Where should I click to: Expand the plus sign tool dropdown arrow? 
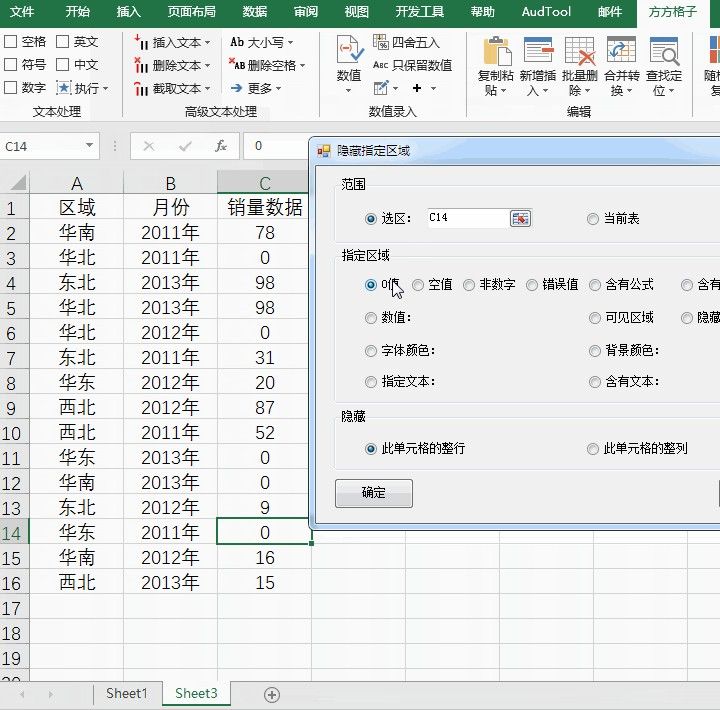[x=433, y=88]
